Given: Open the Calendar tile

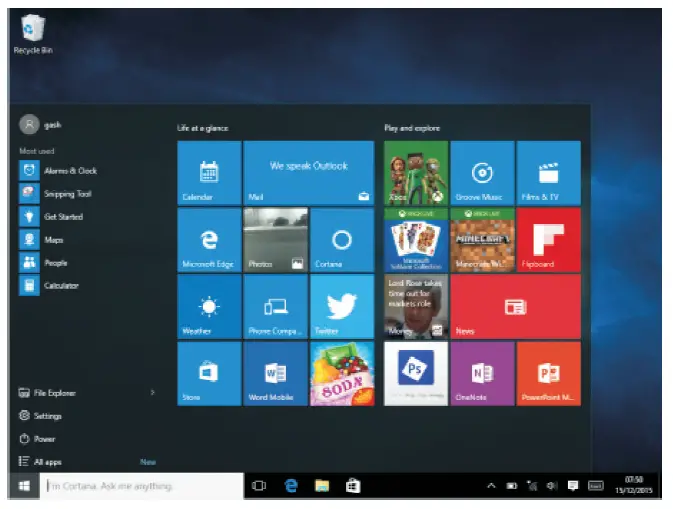Looking at the screenshot, I should tap(209, 173).
